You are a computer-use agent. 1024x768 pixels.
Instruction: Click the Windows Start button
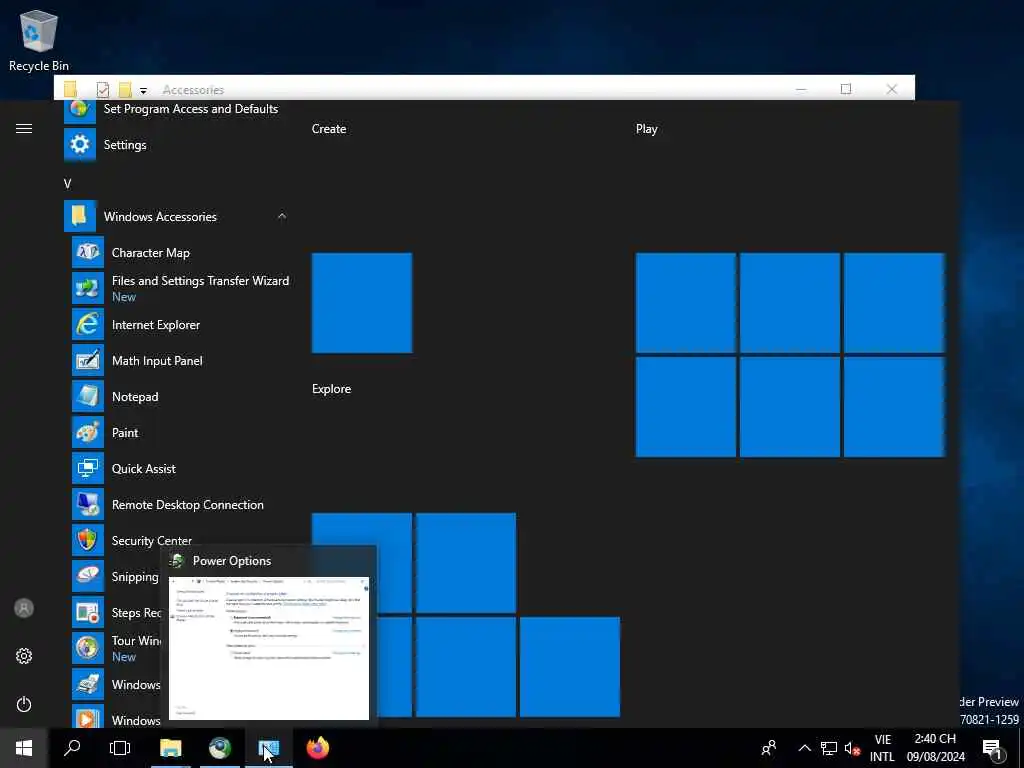point(24,748)
